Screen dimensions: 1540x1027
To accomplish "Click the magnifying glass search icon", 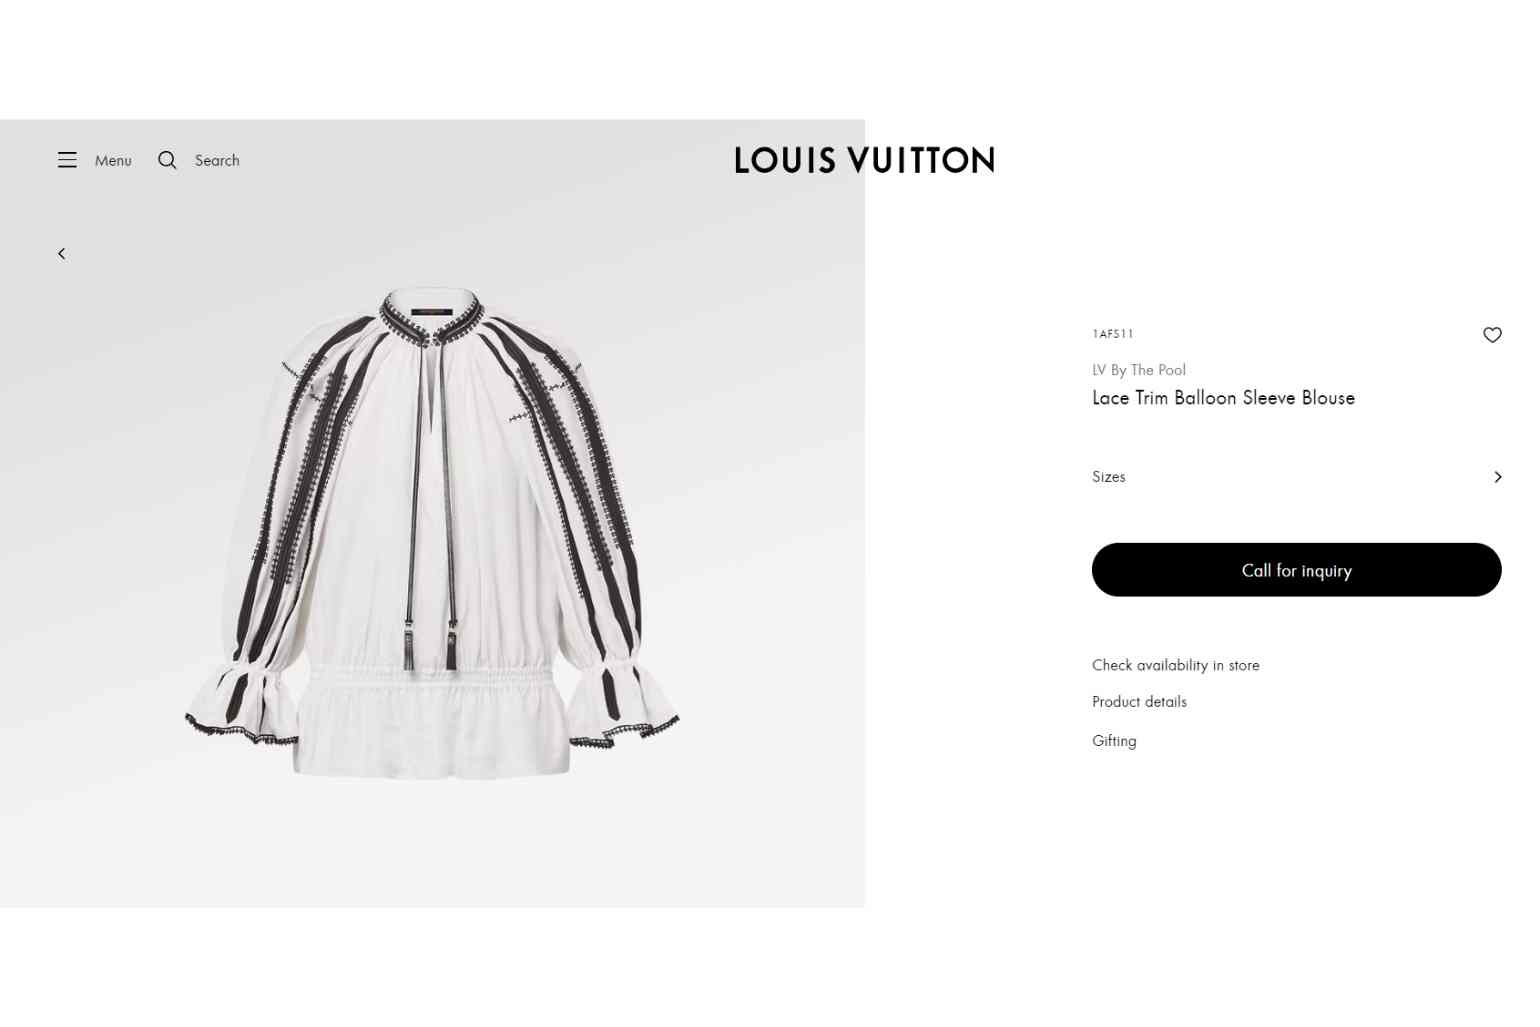I will [x=167, y=160].
